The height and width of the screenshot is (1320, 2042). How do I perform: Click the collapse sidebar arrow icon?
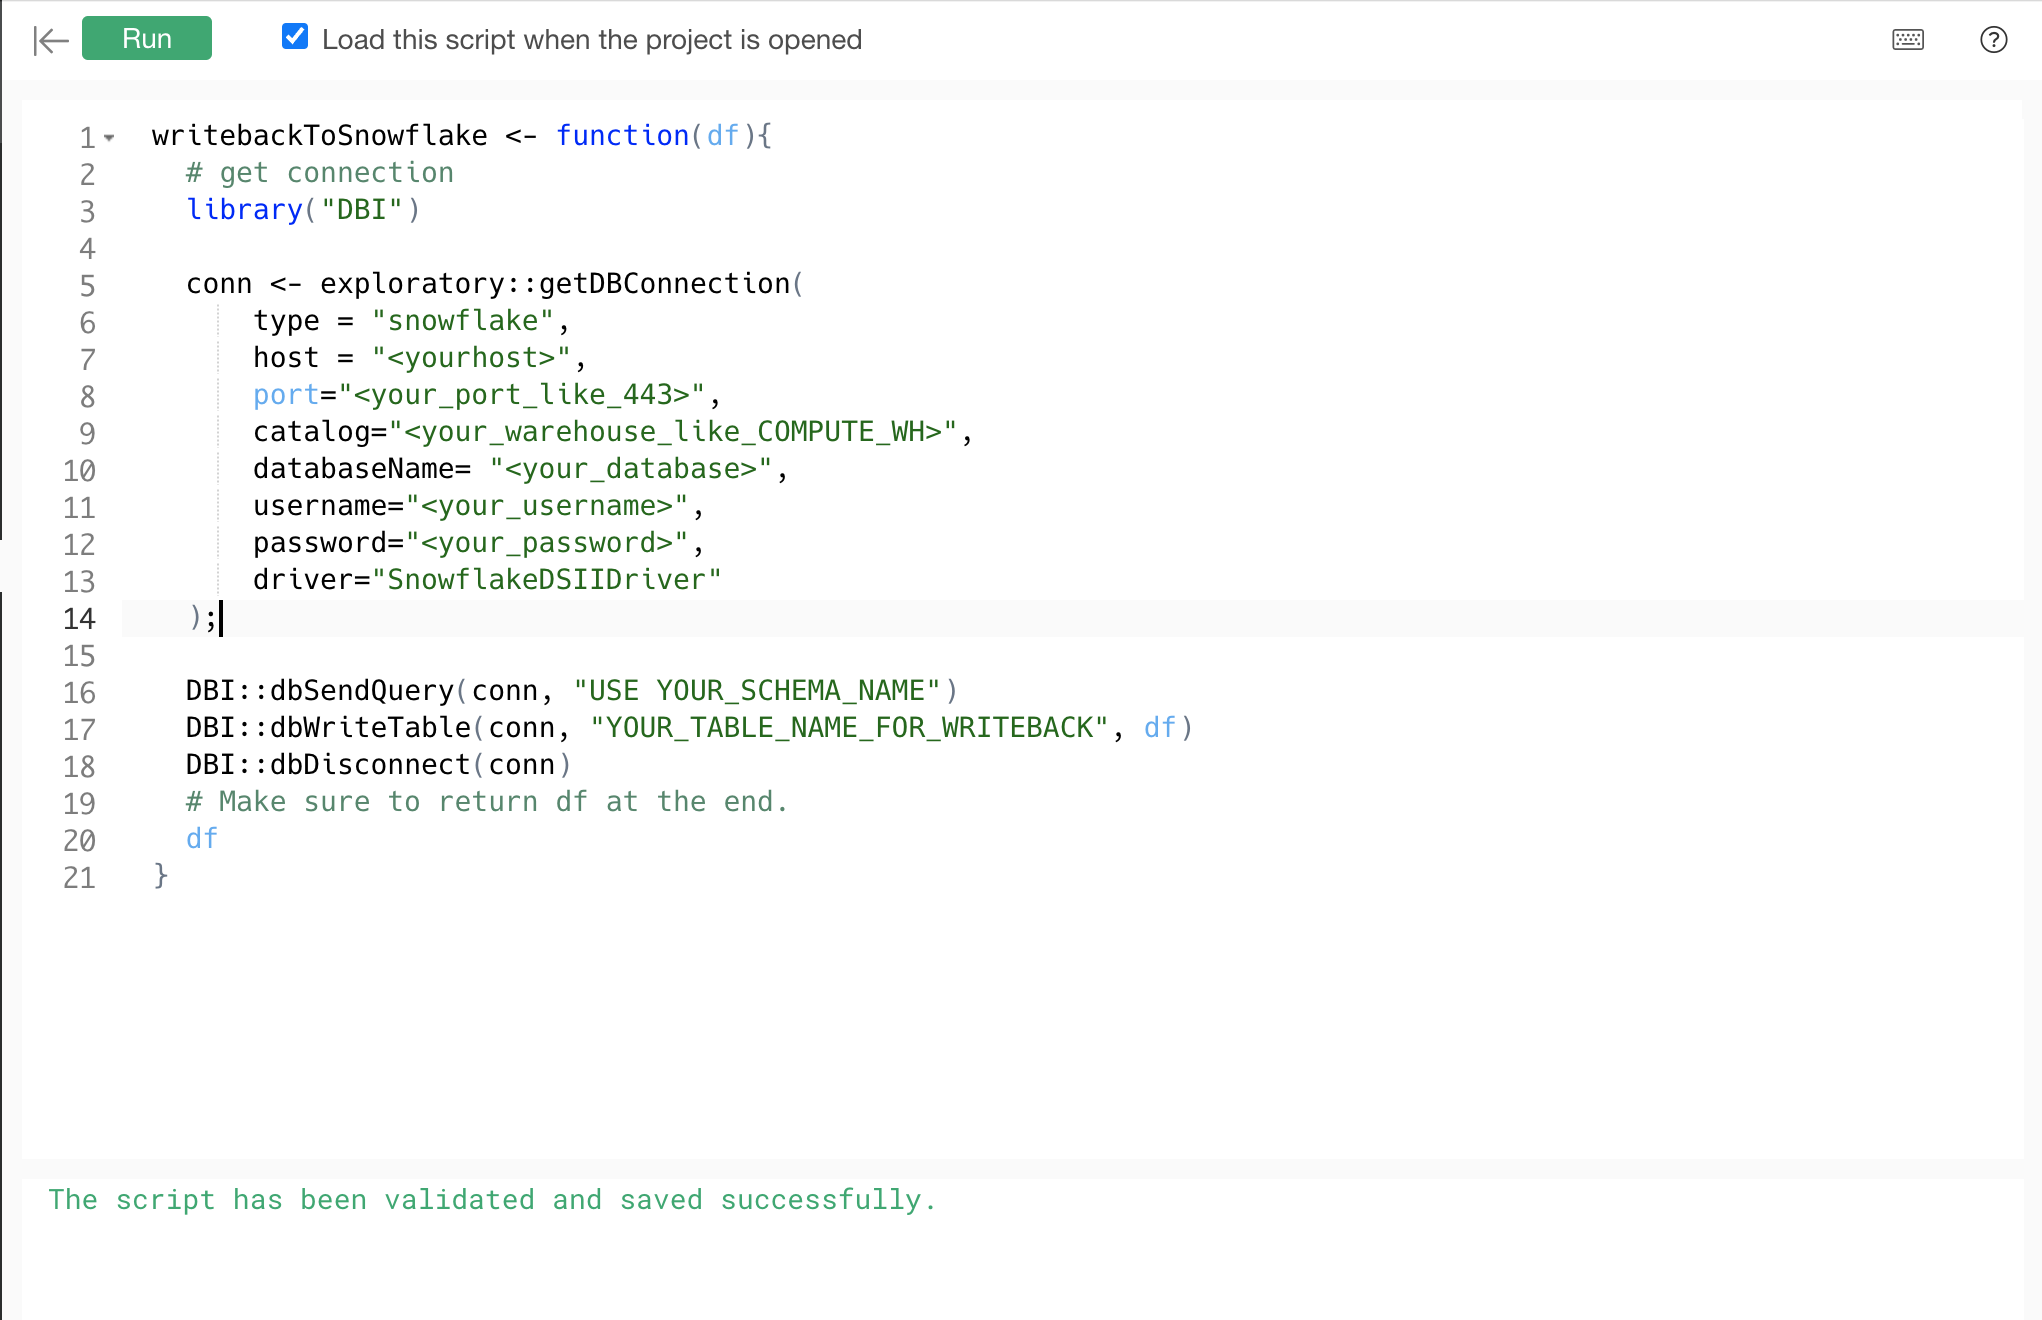click(51, 40)
